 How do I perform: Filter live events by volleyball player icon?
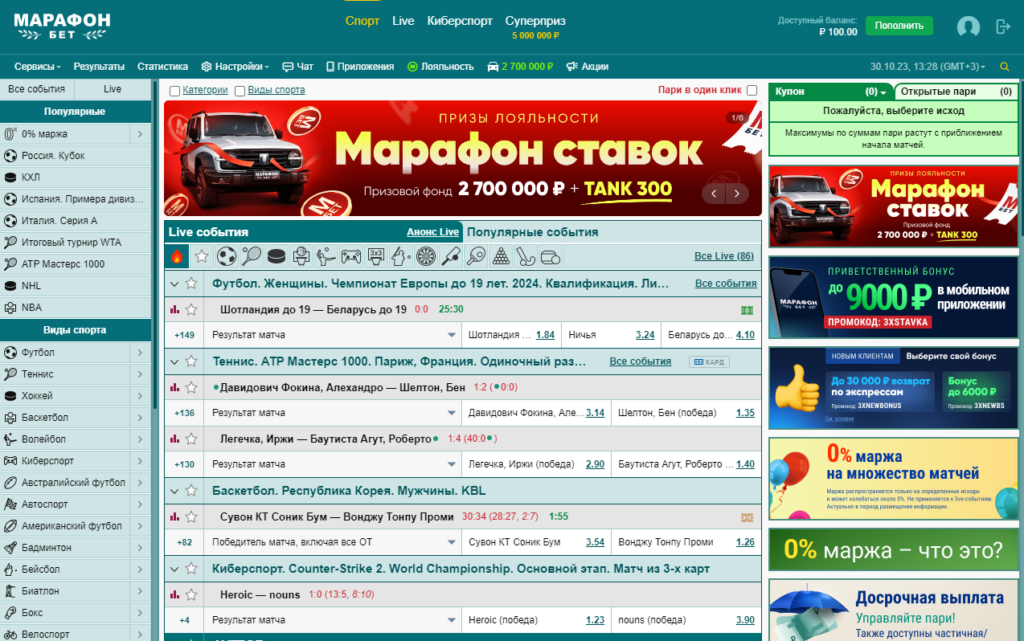pyautogui.click(x=326, y=257)
